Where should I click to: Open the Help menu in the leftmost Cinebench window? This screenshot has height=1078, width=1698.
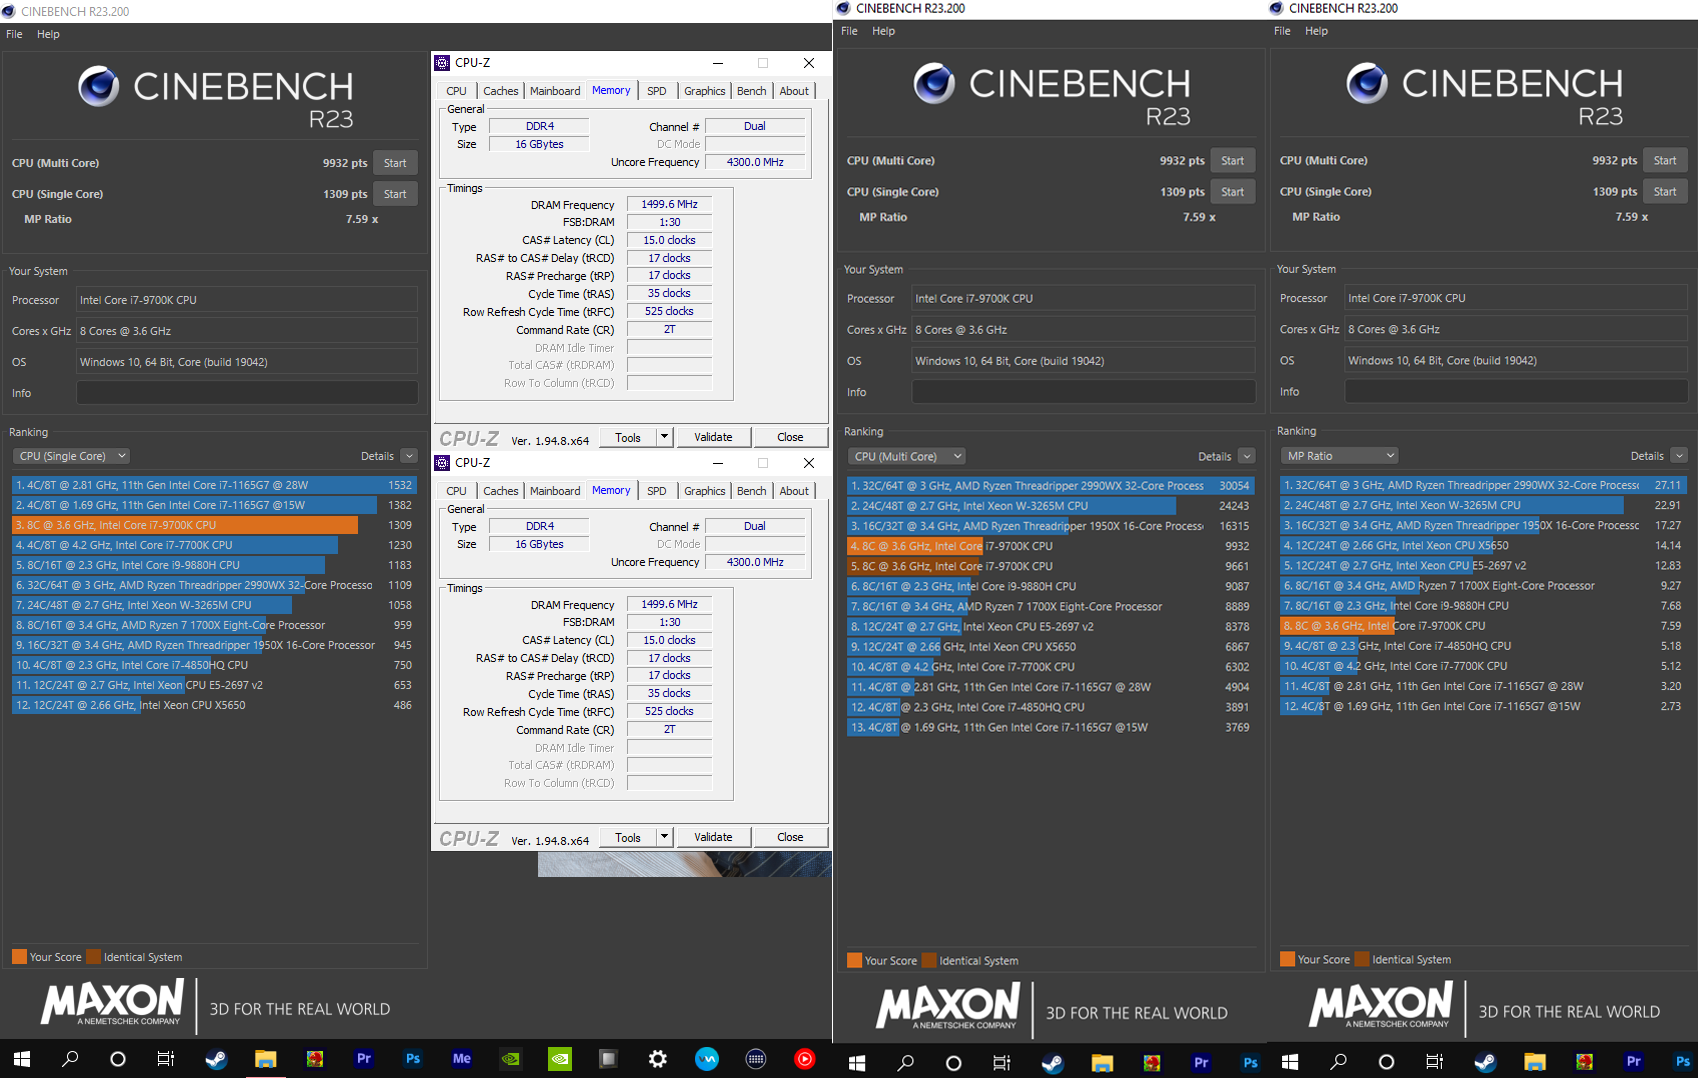tap(48, 34)
